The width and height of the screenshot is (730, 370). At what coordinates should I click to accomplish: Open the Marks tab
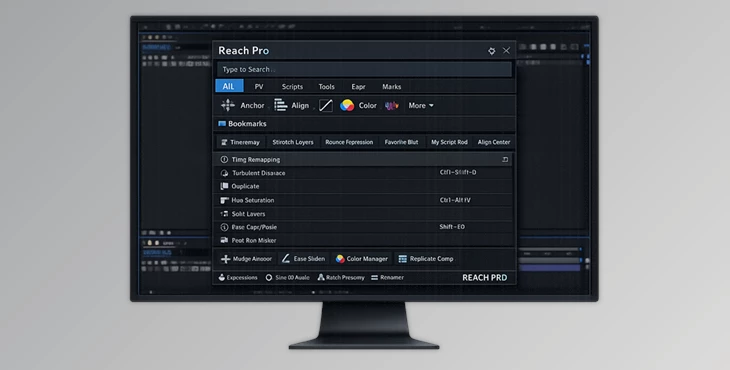tap(392, 87)
